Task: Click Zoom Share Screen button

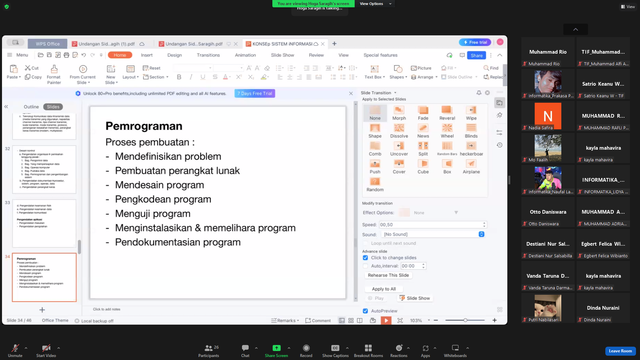Action: tap(276, 351)
